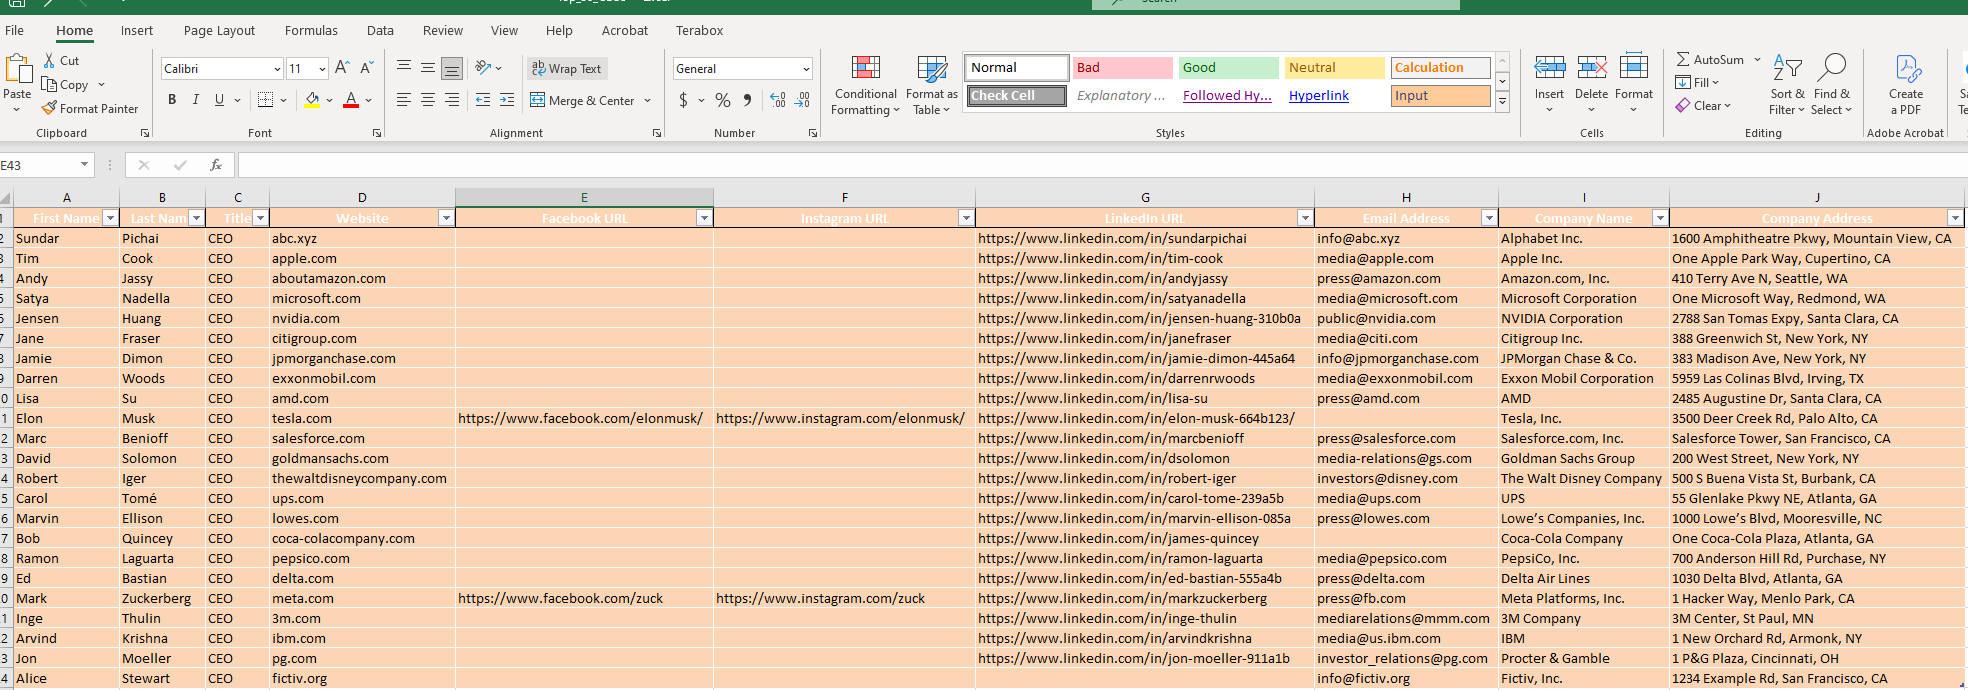Screen dimensions: 1968x690
Task: Click the Paste clipboard icon
Action: pos(17,69)
